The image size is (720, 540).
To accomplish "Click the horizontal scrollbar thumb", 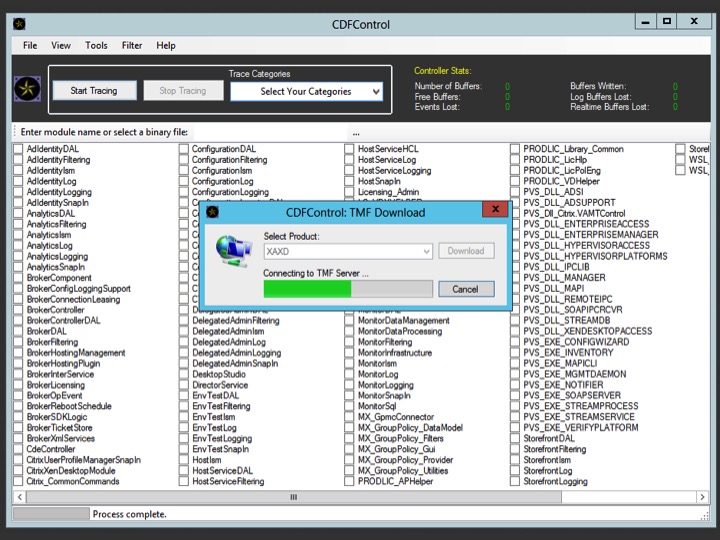I will pos(294,497).
